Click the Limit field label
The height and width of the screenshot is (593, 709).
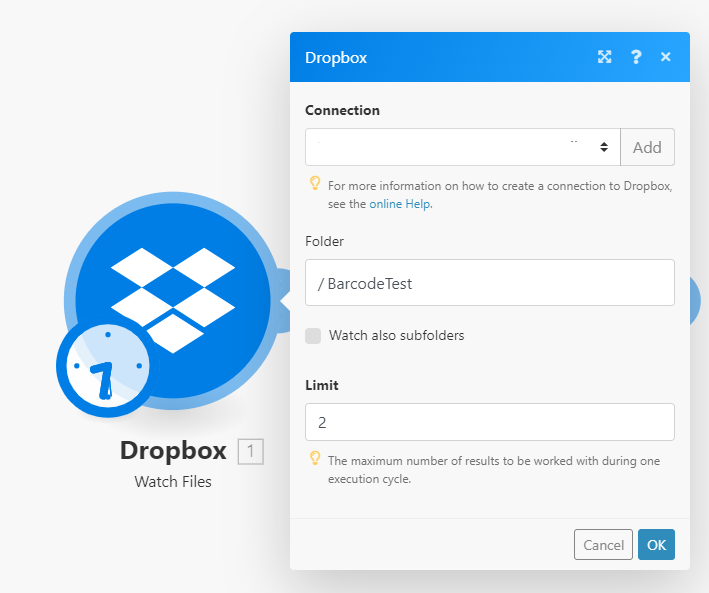[321, 385]
